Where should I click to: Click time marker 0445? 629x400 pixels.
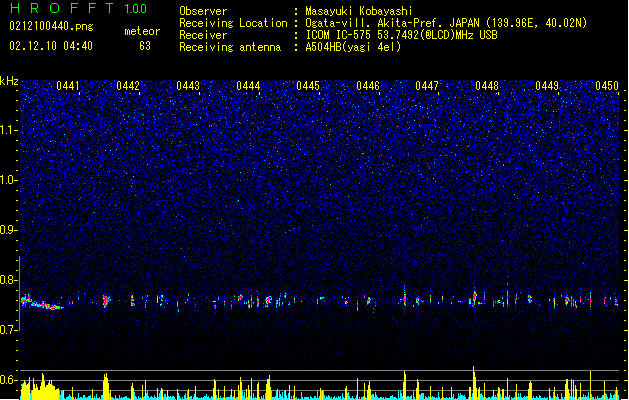click(x=308, y=86)
